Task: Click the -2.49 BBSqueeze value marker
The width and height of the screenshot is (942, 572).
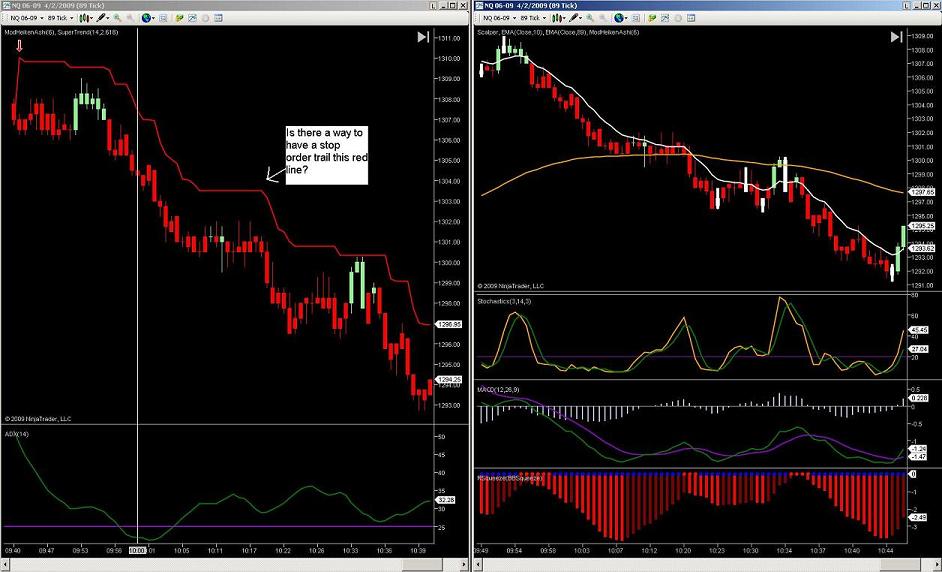Action: point(919,517)
